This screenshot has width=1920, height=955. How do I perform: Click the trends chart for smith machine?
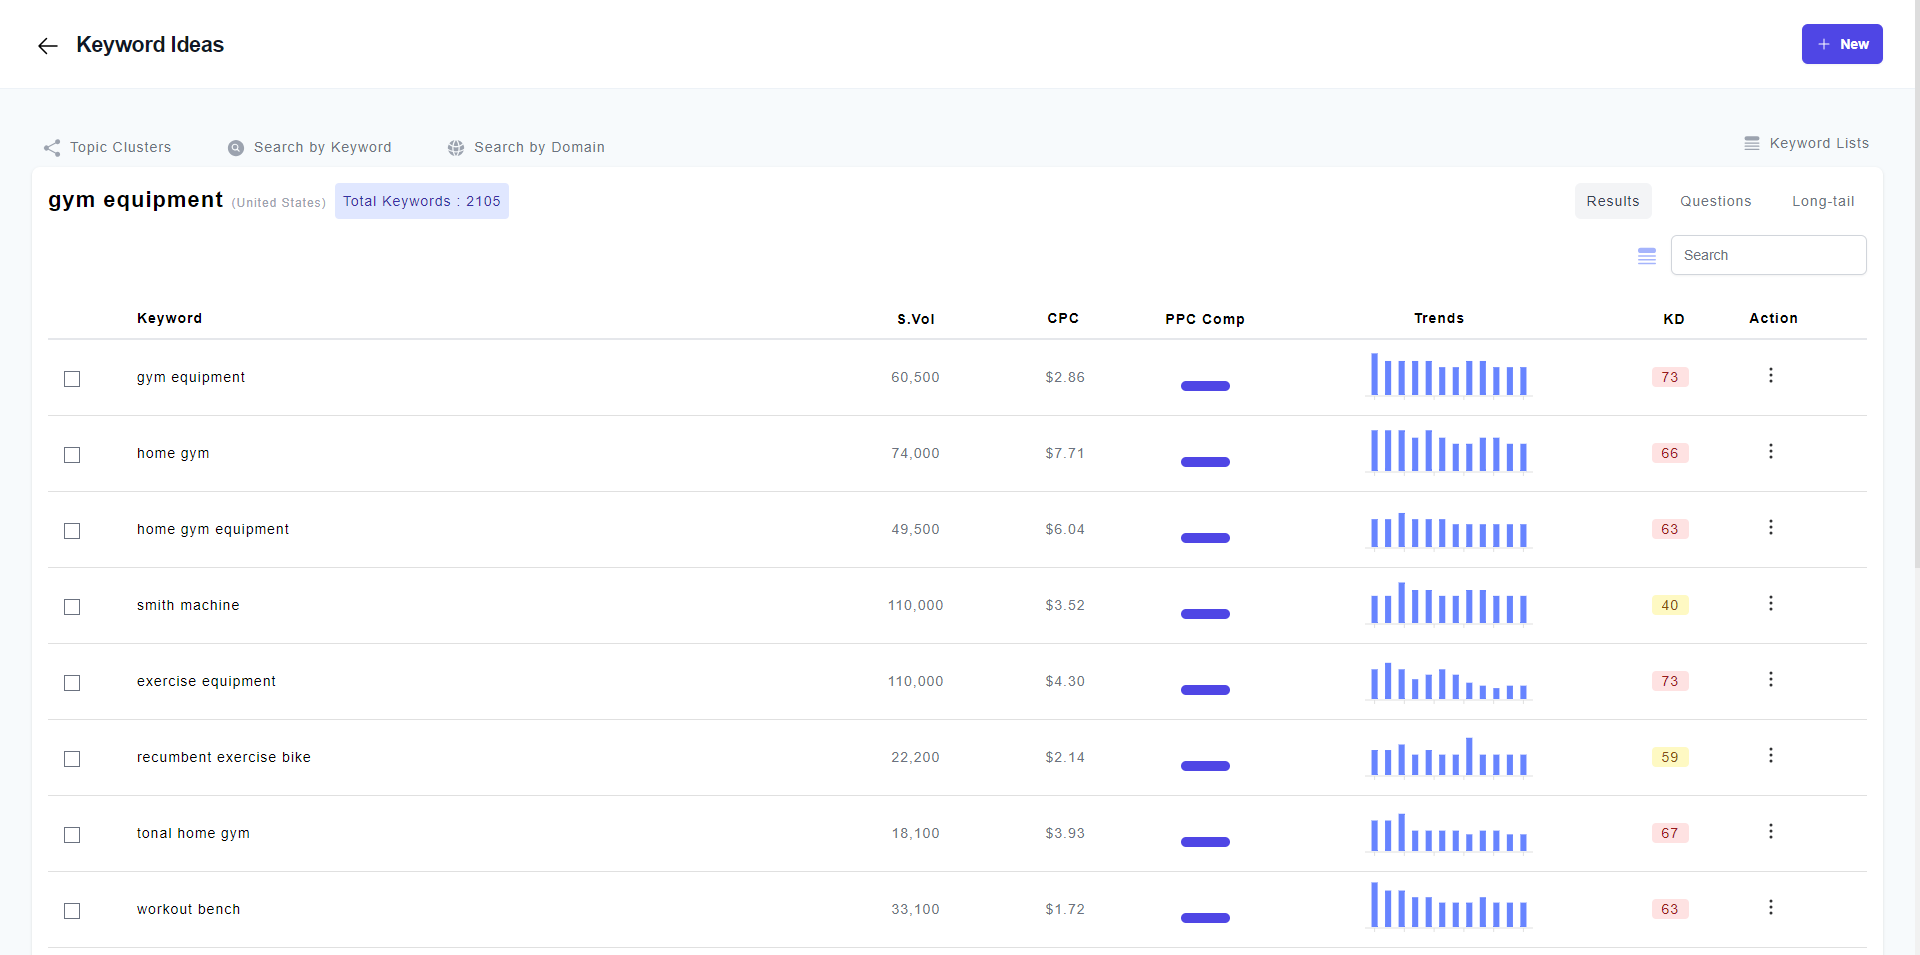point(1448,604)
